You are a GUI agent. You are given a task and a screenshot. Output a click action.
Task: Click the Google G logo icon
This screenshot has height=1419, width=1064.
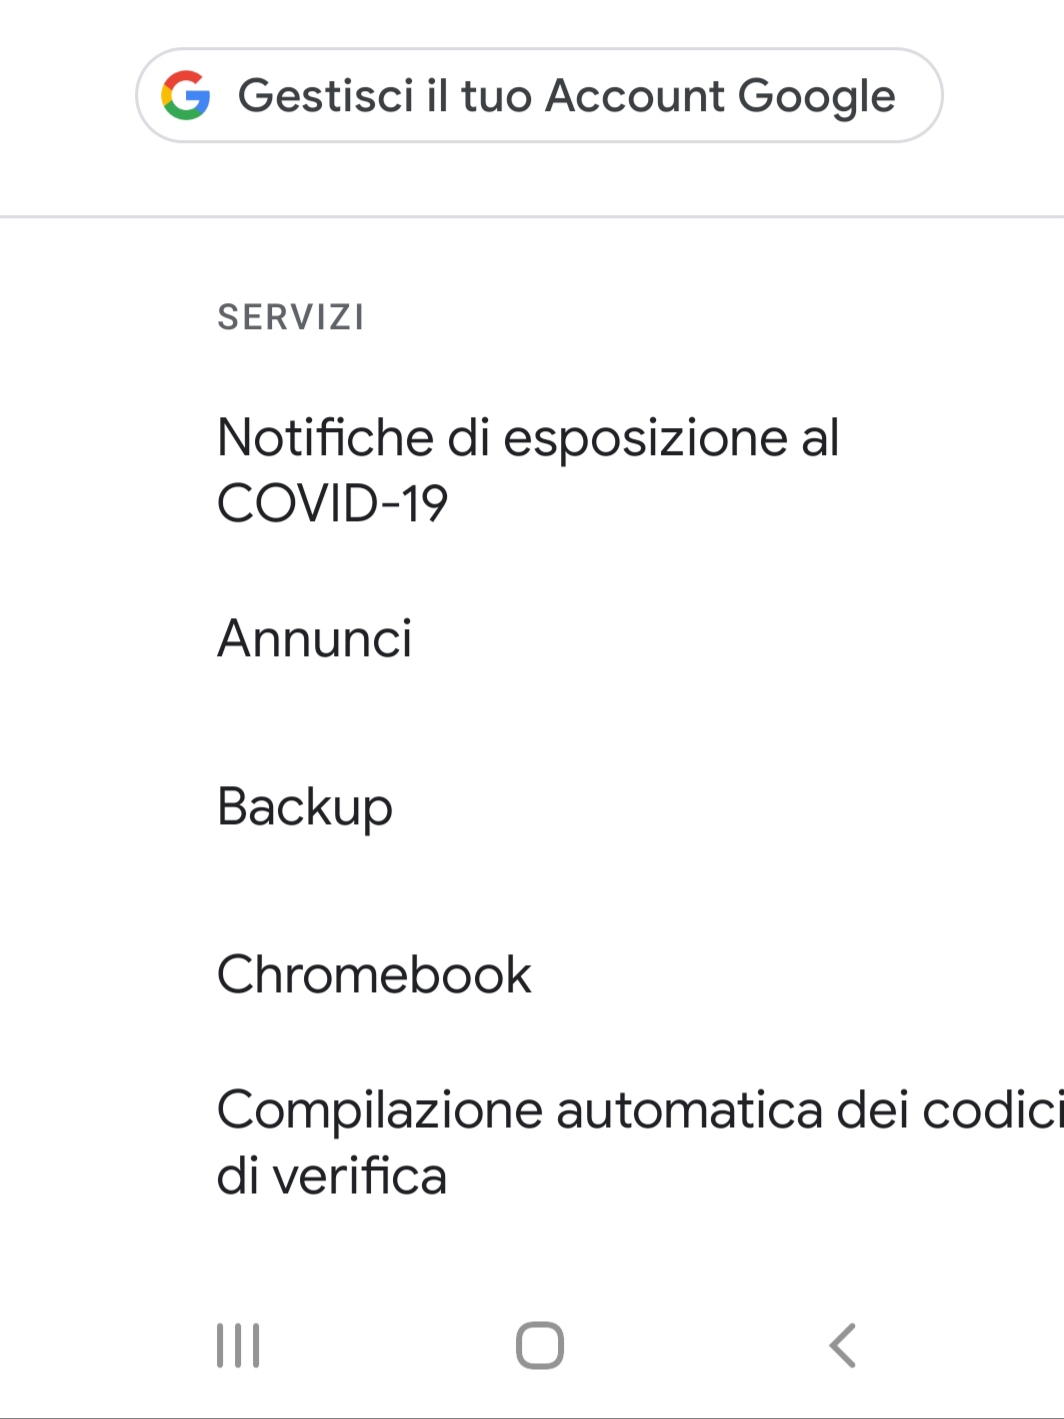click(x=186, y=96)
